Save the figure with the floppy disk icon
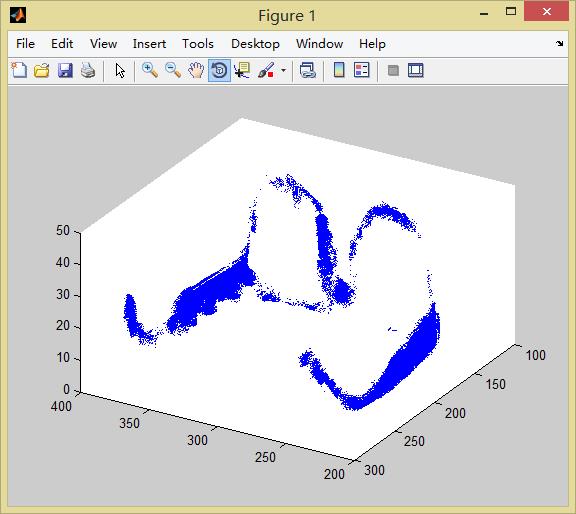This screenshot has width=576, height=514. coord(65,70)
